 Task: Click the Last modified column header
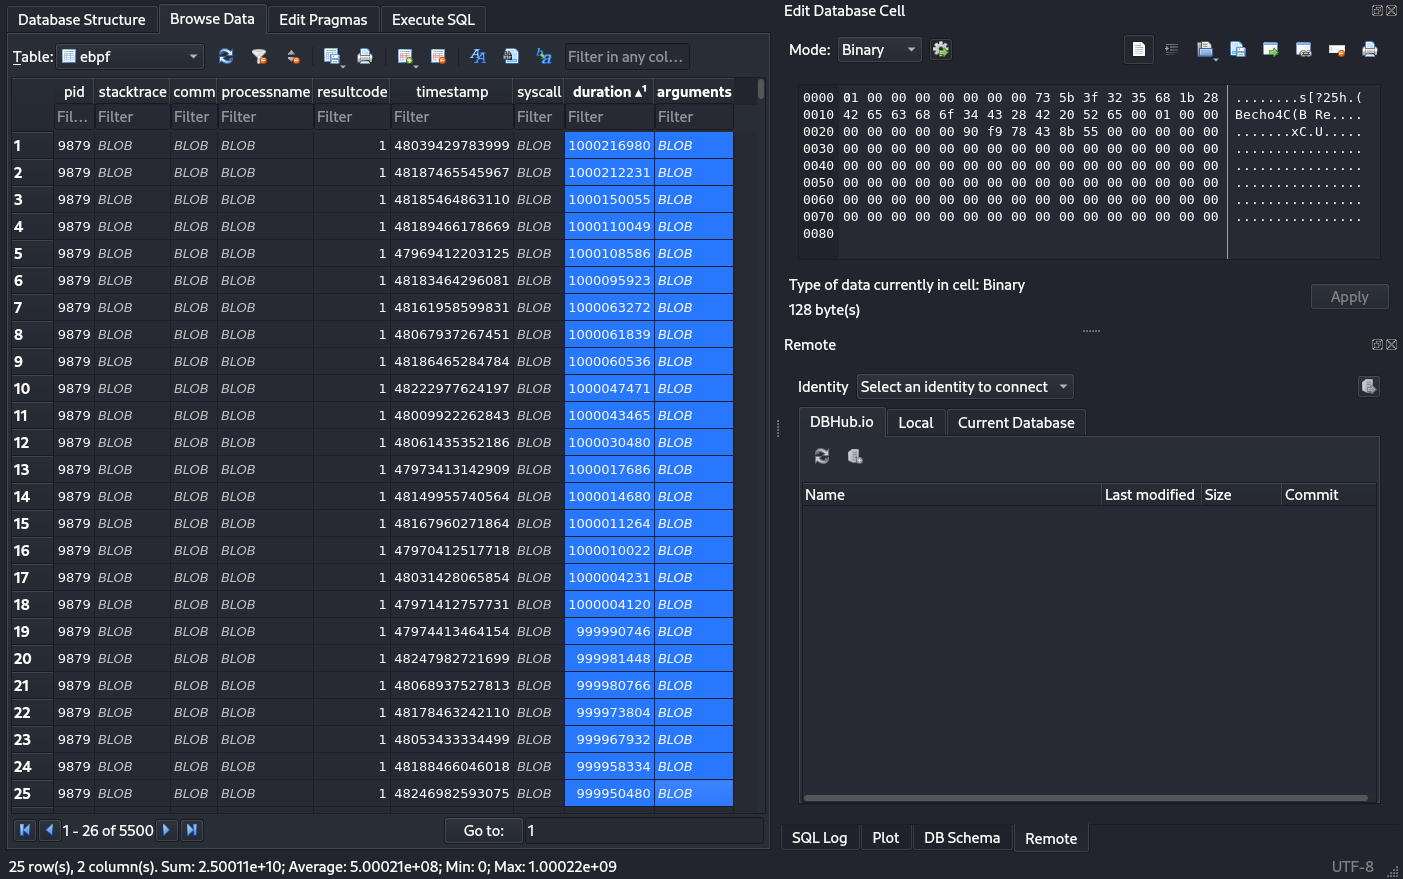tap(1149, 495)
